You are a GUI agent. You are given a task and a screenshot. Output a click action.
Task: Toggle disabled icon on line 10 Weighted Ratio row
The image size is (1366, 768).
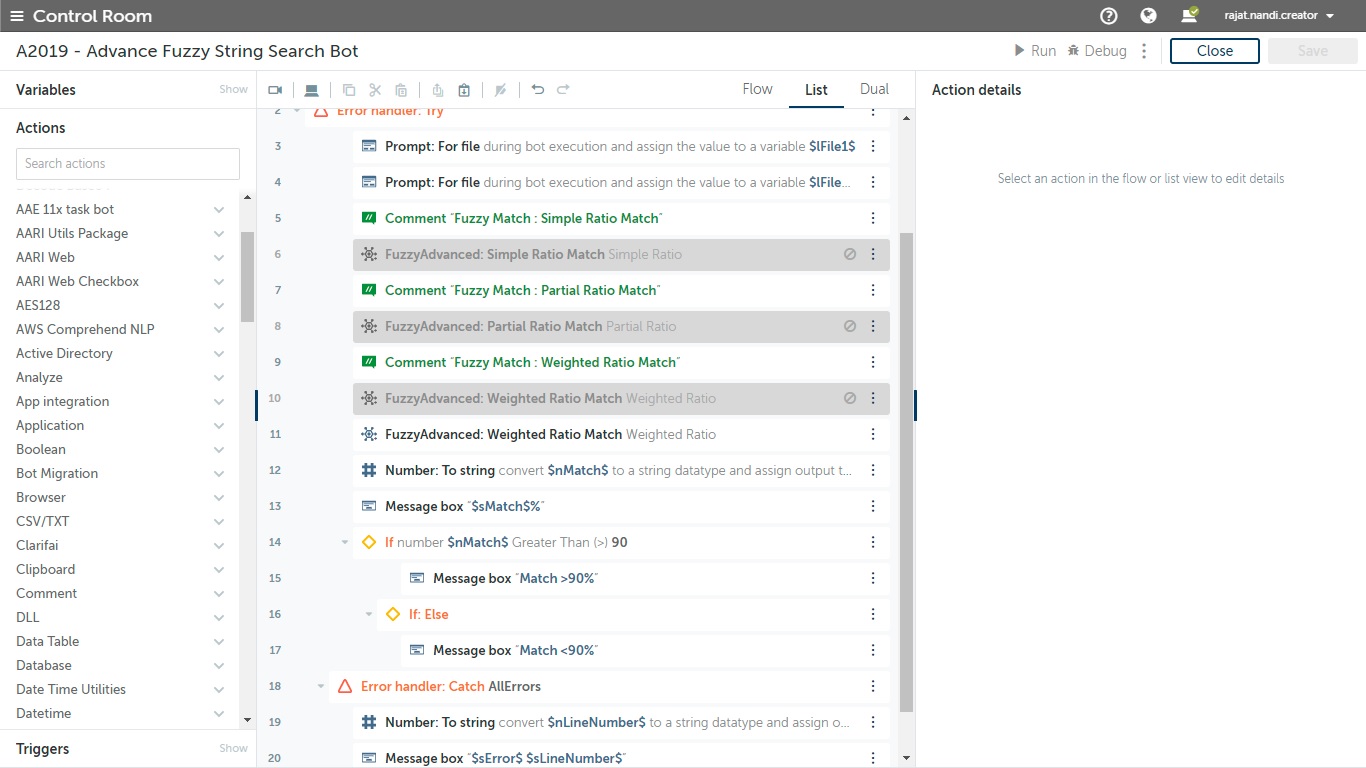point(850,398)
